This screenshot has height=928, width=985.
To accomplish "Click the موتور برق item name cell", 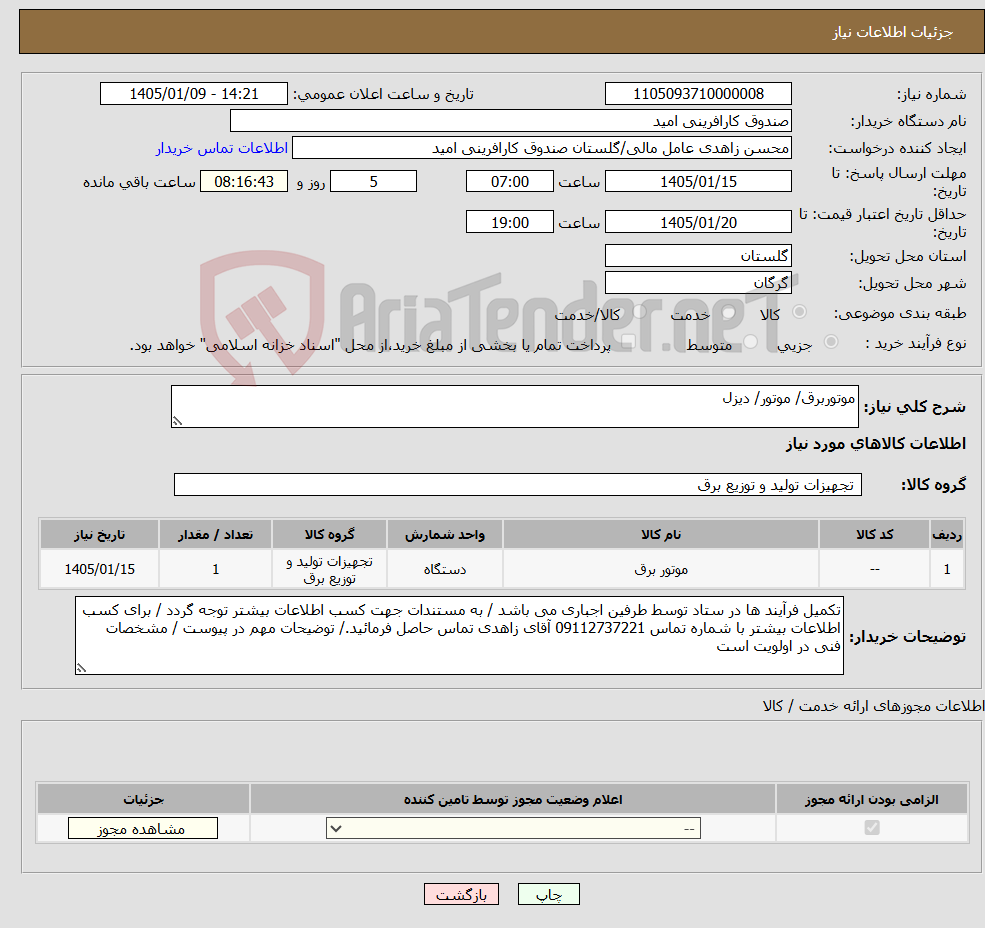I will pyautogui.click(x=661, y=569).
